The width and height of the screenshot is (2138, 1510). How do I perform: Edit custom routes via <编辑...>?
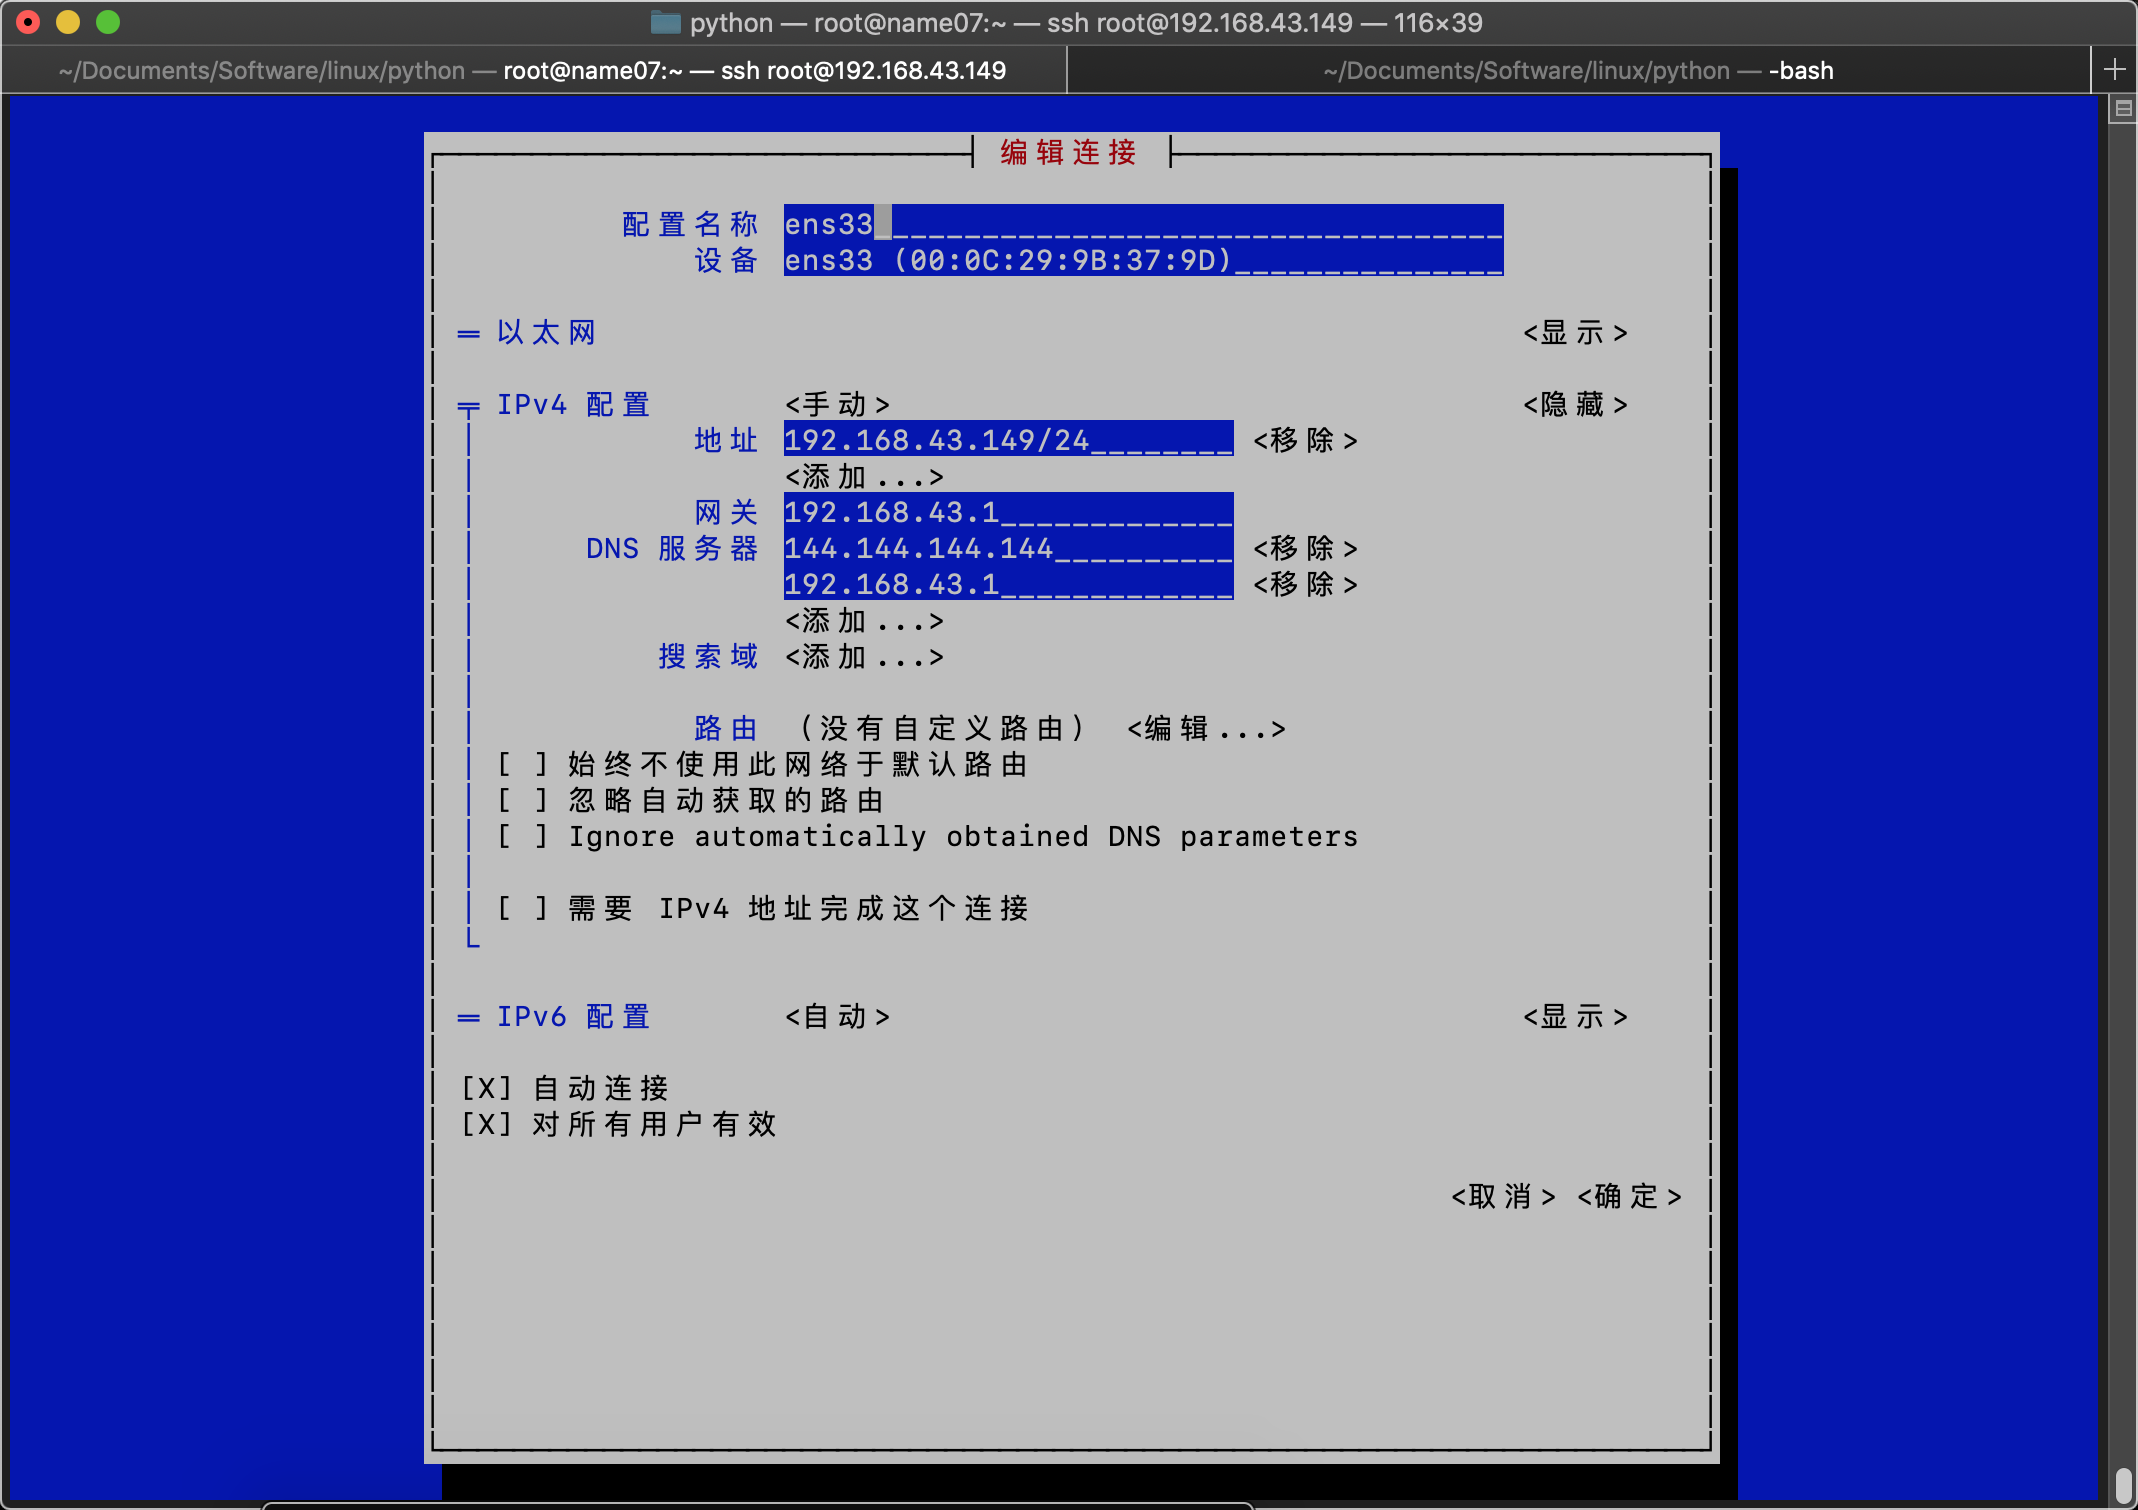1206,728
